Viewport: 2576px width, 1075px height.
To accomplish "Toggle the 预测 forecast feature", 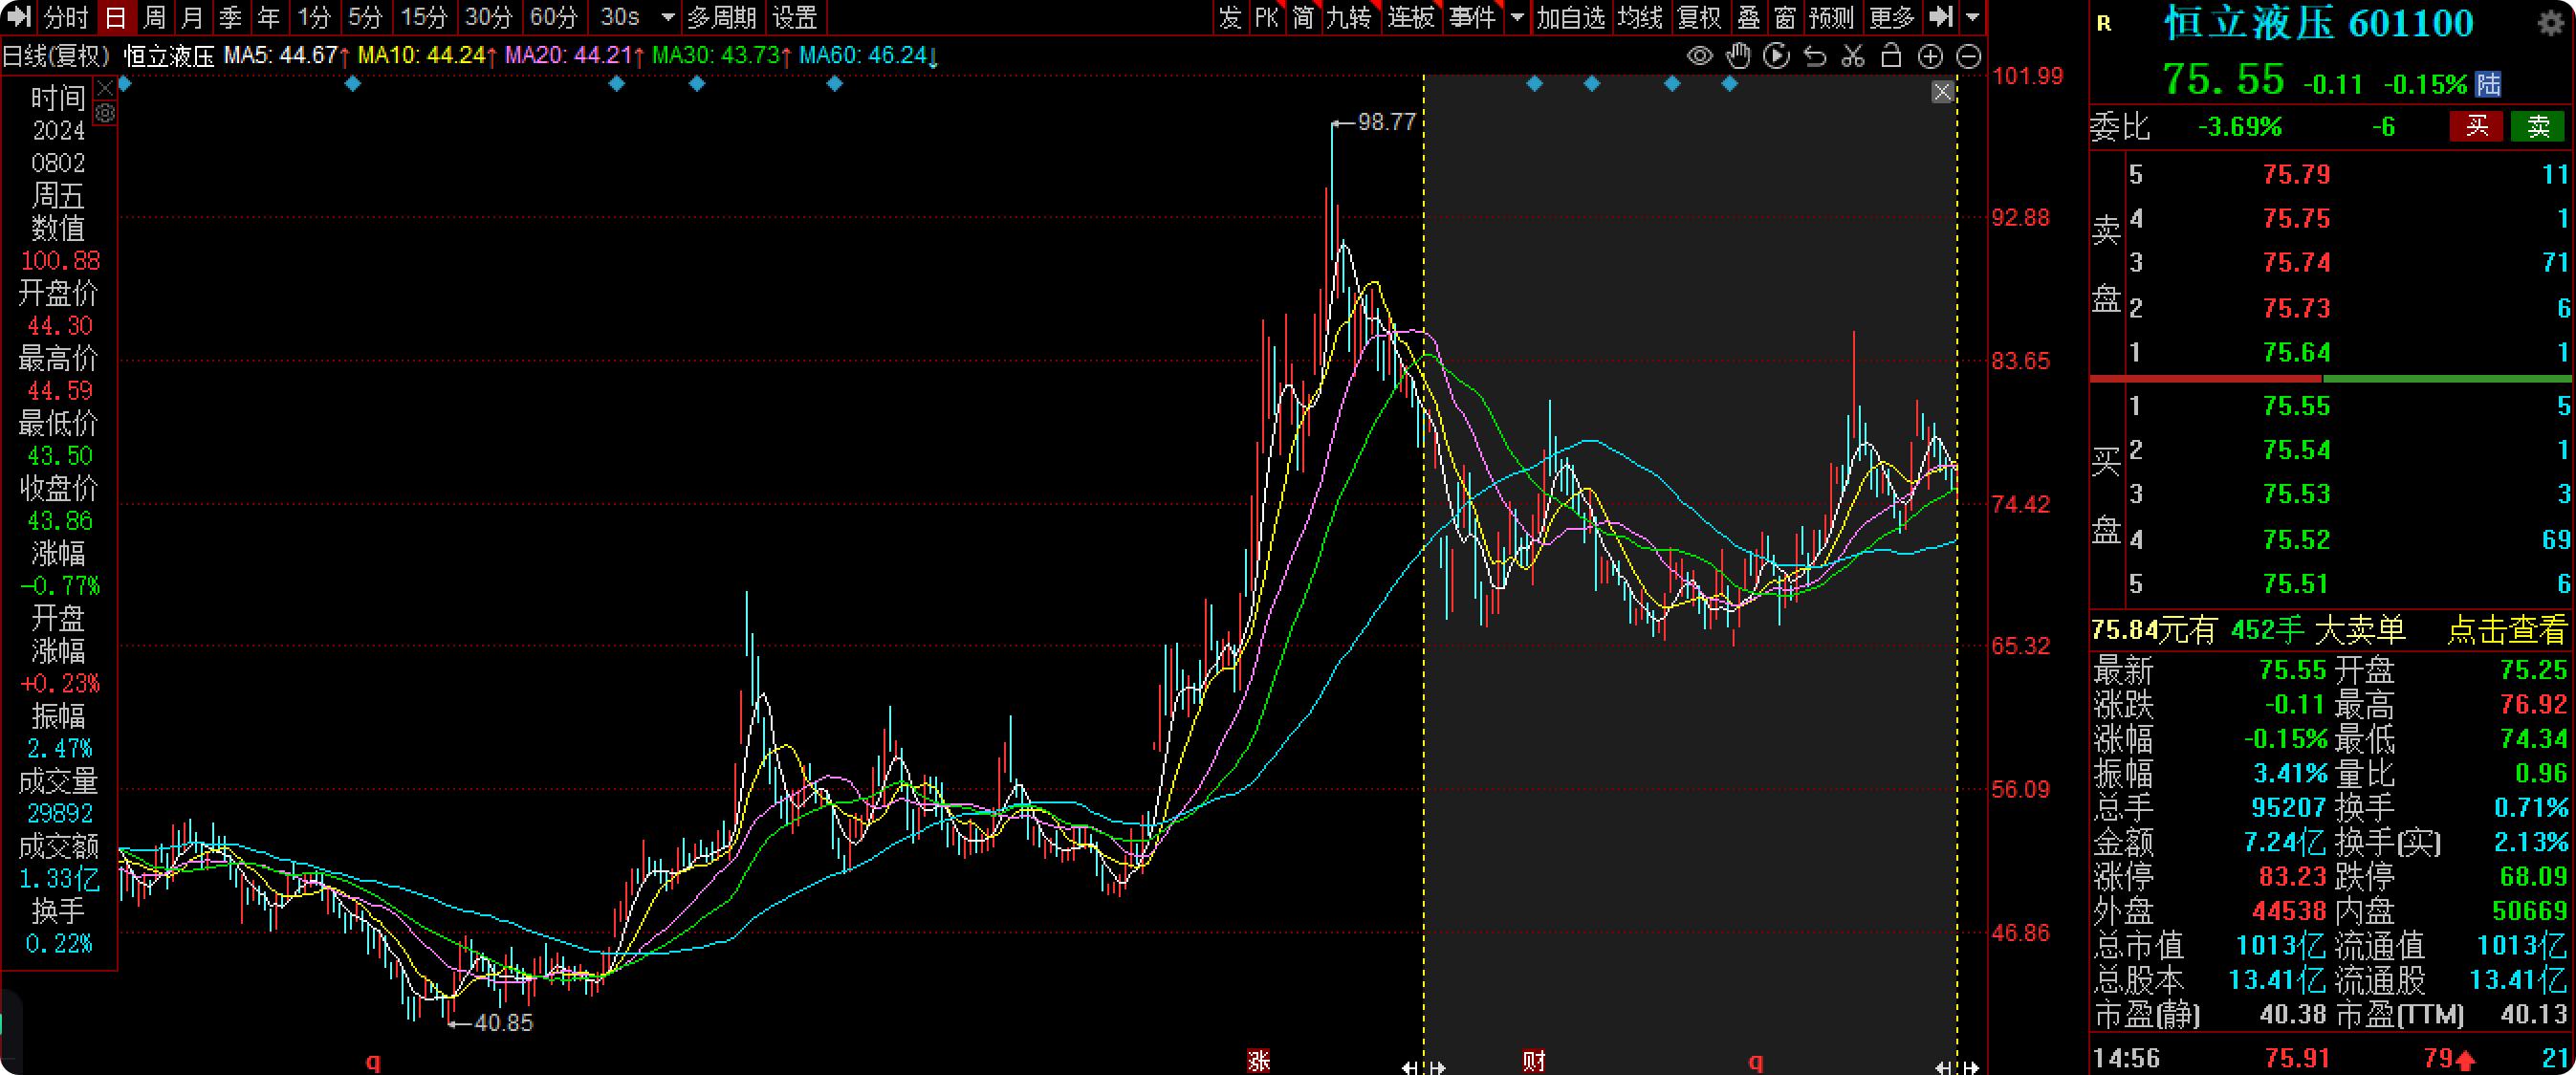I will click(x=1832, y=17).
